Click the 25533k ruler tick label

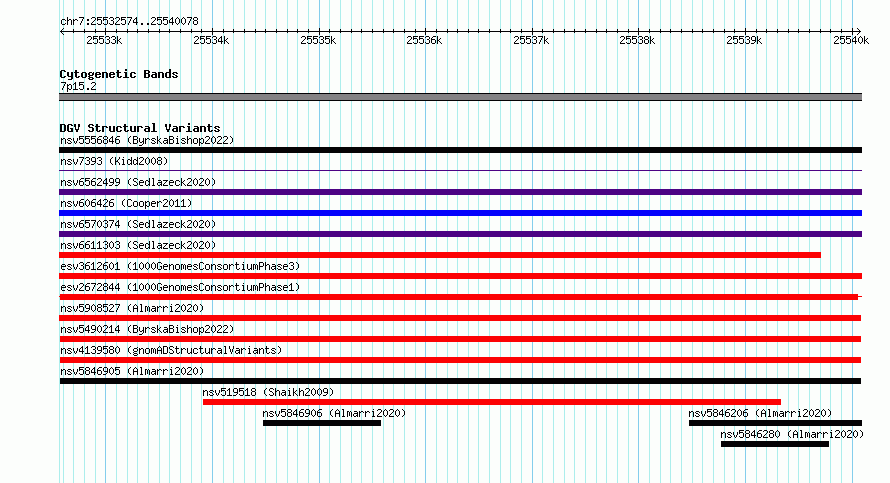pos(104,40)
